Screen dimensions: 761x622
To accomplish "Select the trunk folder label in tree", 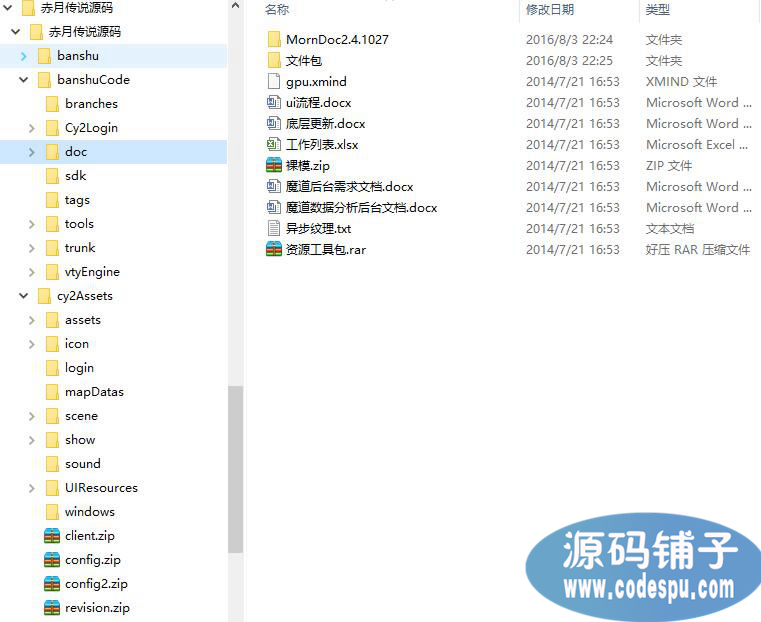I will (x=80, y=248).
